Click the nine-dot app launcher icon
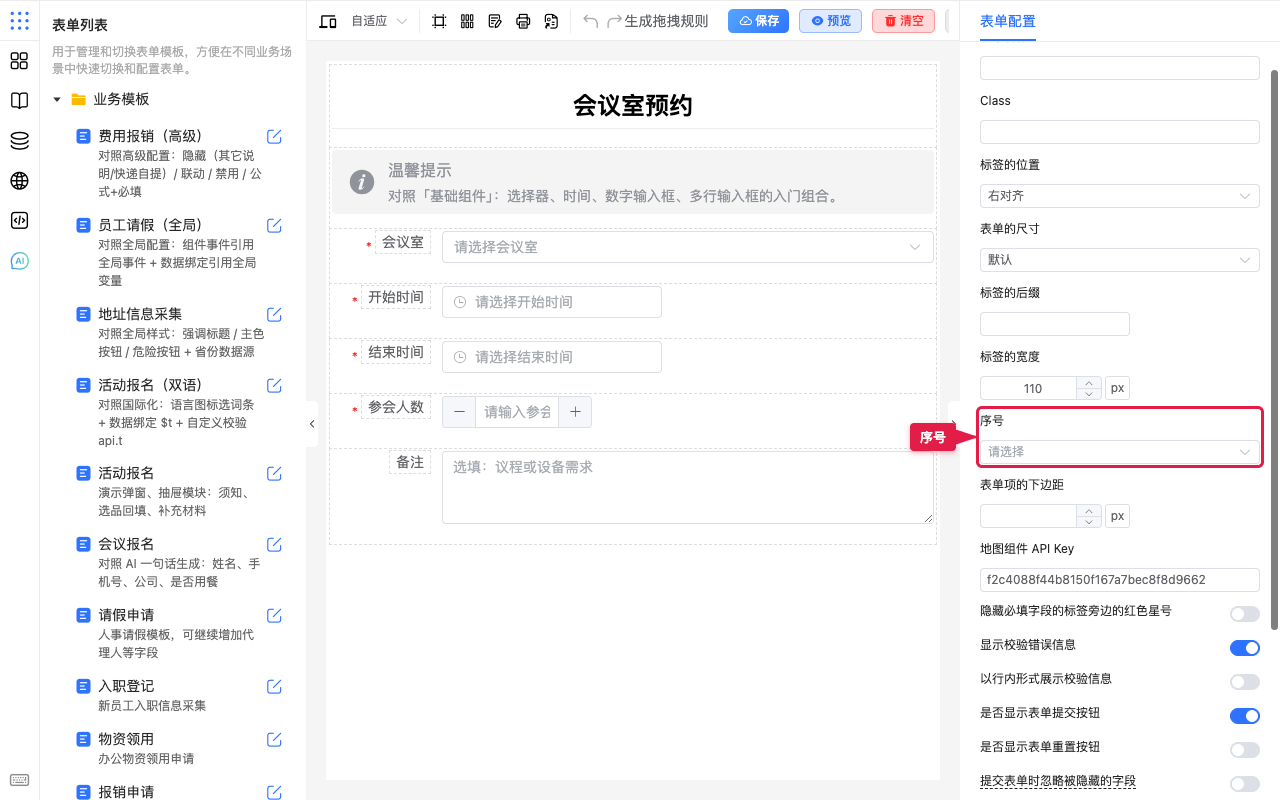Image resolution: width=1280 pixels, height=800 pixels. point(19,21)
